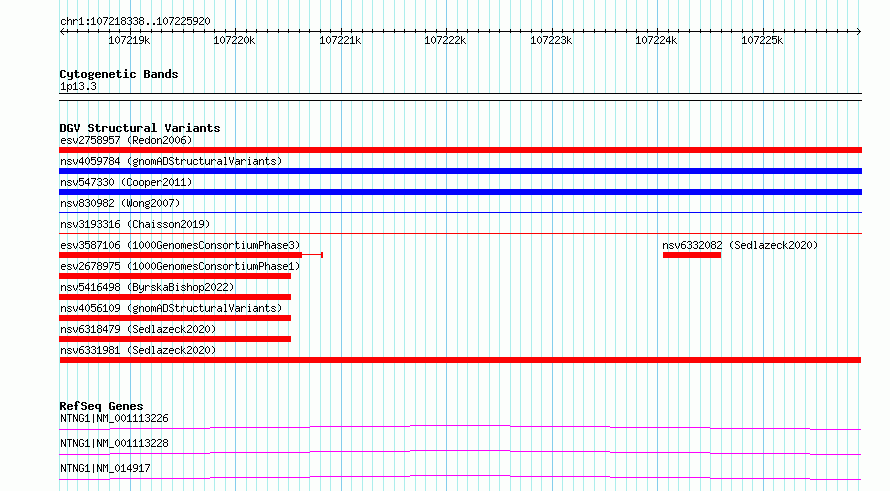Viewport: 890px width, 491px height.
Task: Click the 107222k ruler tick label
Action: point(445,40)
